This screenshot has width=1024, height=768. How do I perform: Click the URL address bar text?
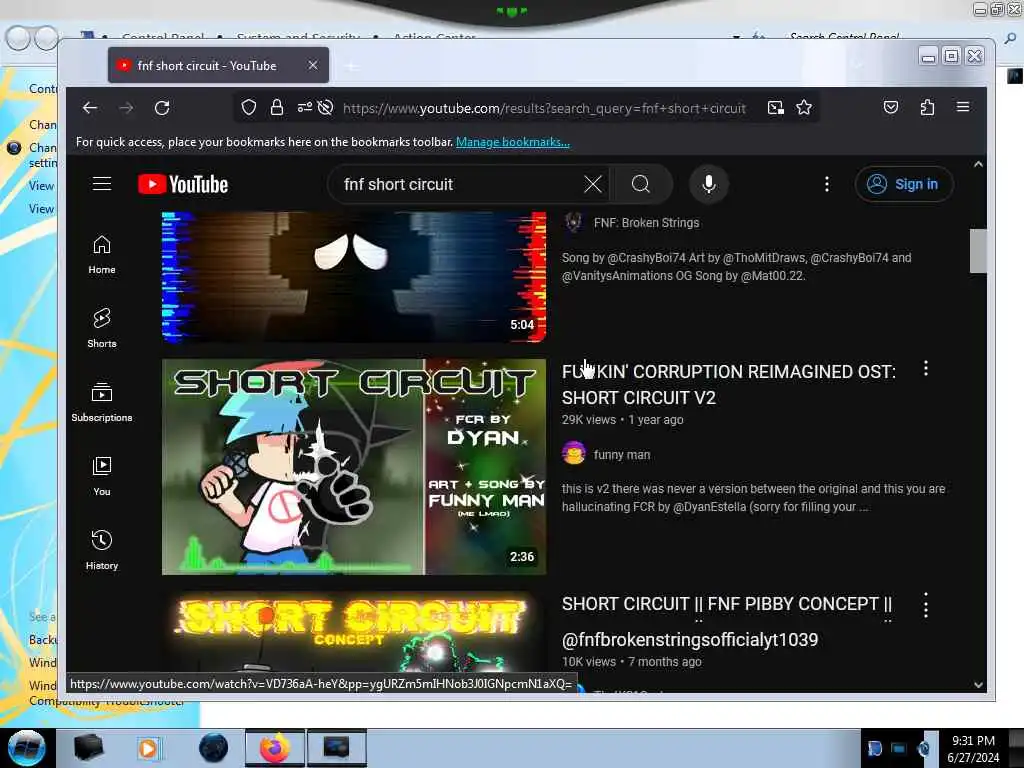point(544,108)
